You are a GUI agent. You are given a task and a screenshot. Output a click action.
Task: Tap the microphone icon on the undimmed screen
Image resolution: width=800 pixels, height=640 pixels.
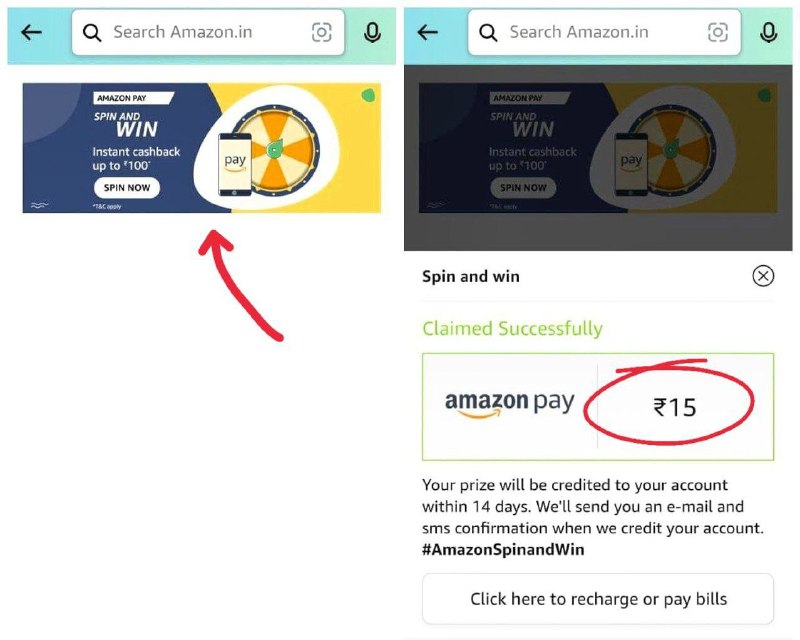[372, 33]
